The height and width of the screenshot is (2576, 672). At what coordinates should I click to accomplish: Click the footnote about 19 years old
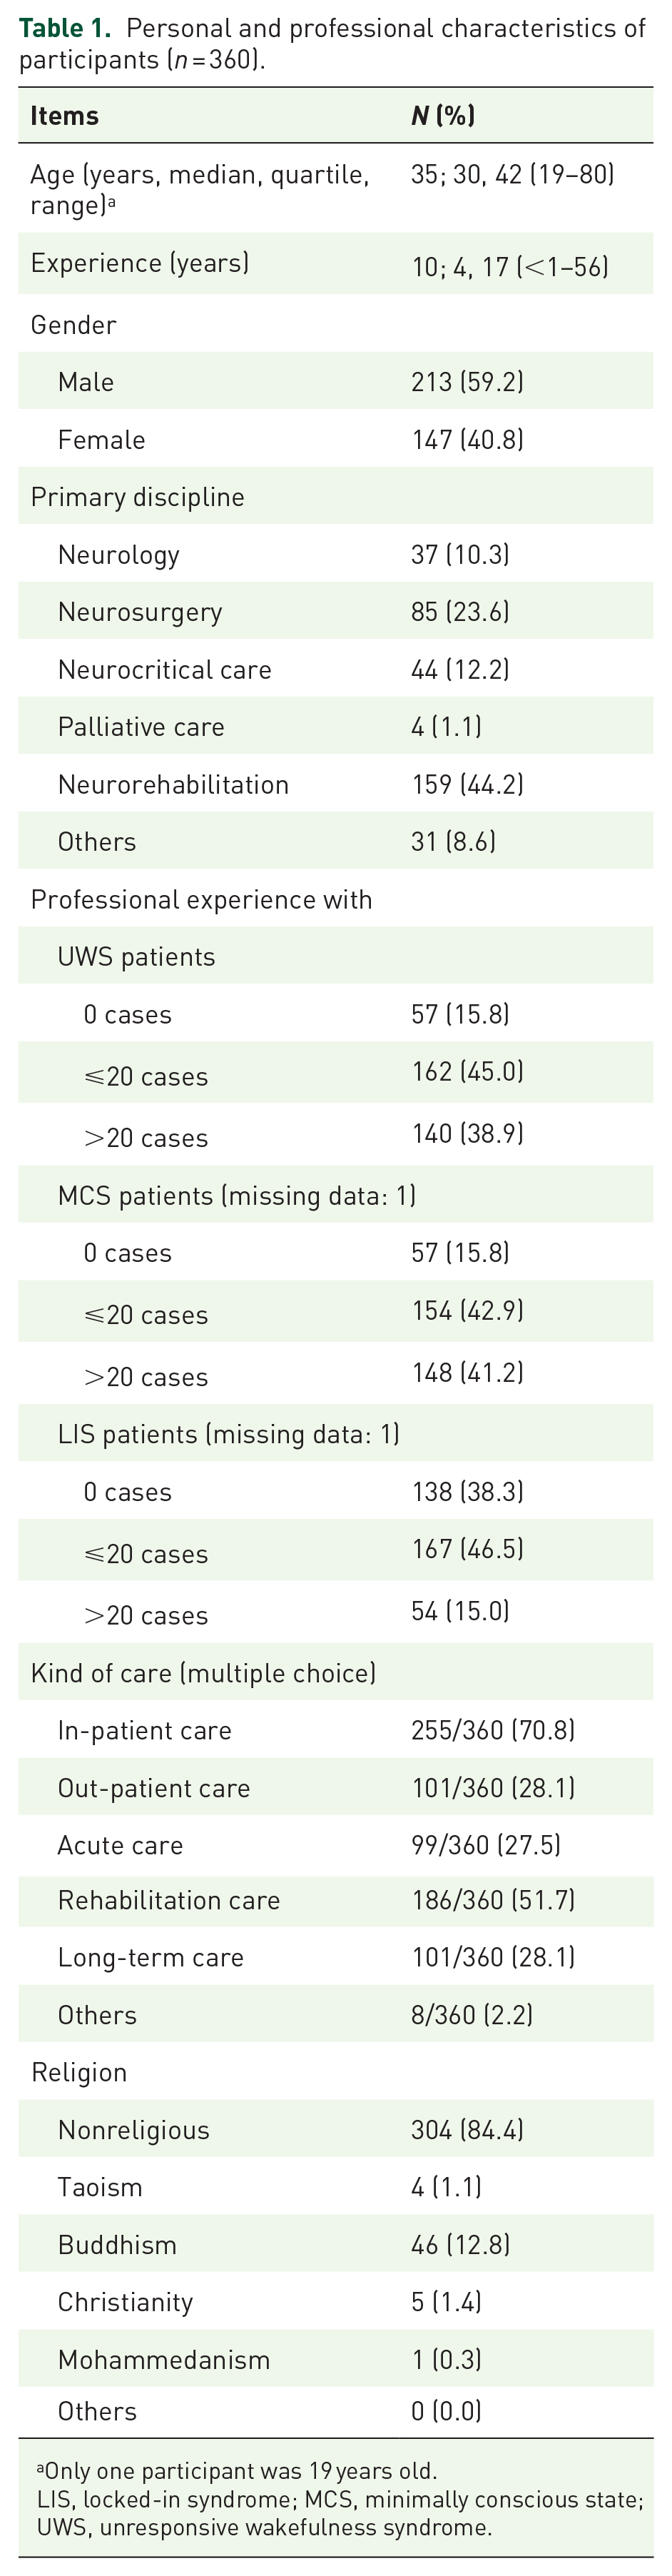pyautogui.click(x=237, y=2470)
